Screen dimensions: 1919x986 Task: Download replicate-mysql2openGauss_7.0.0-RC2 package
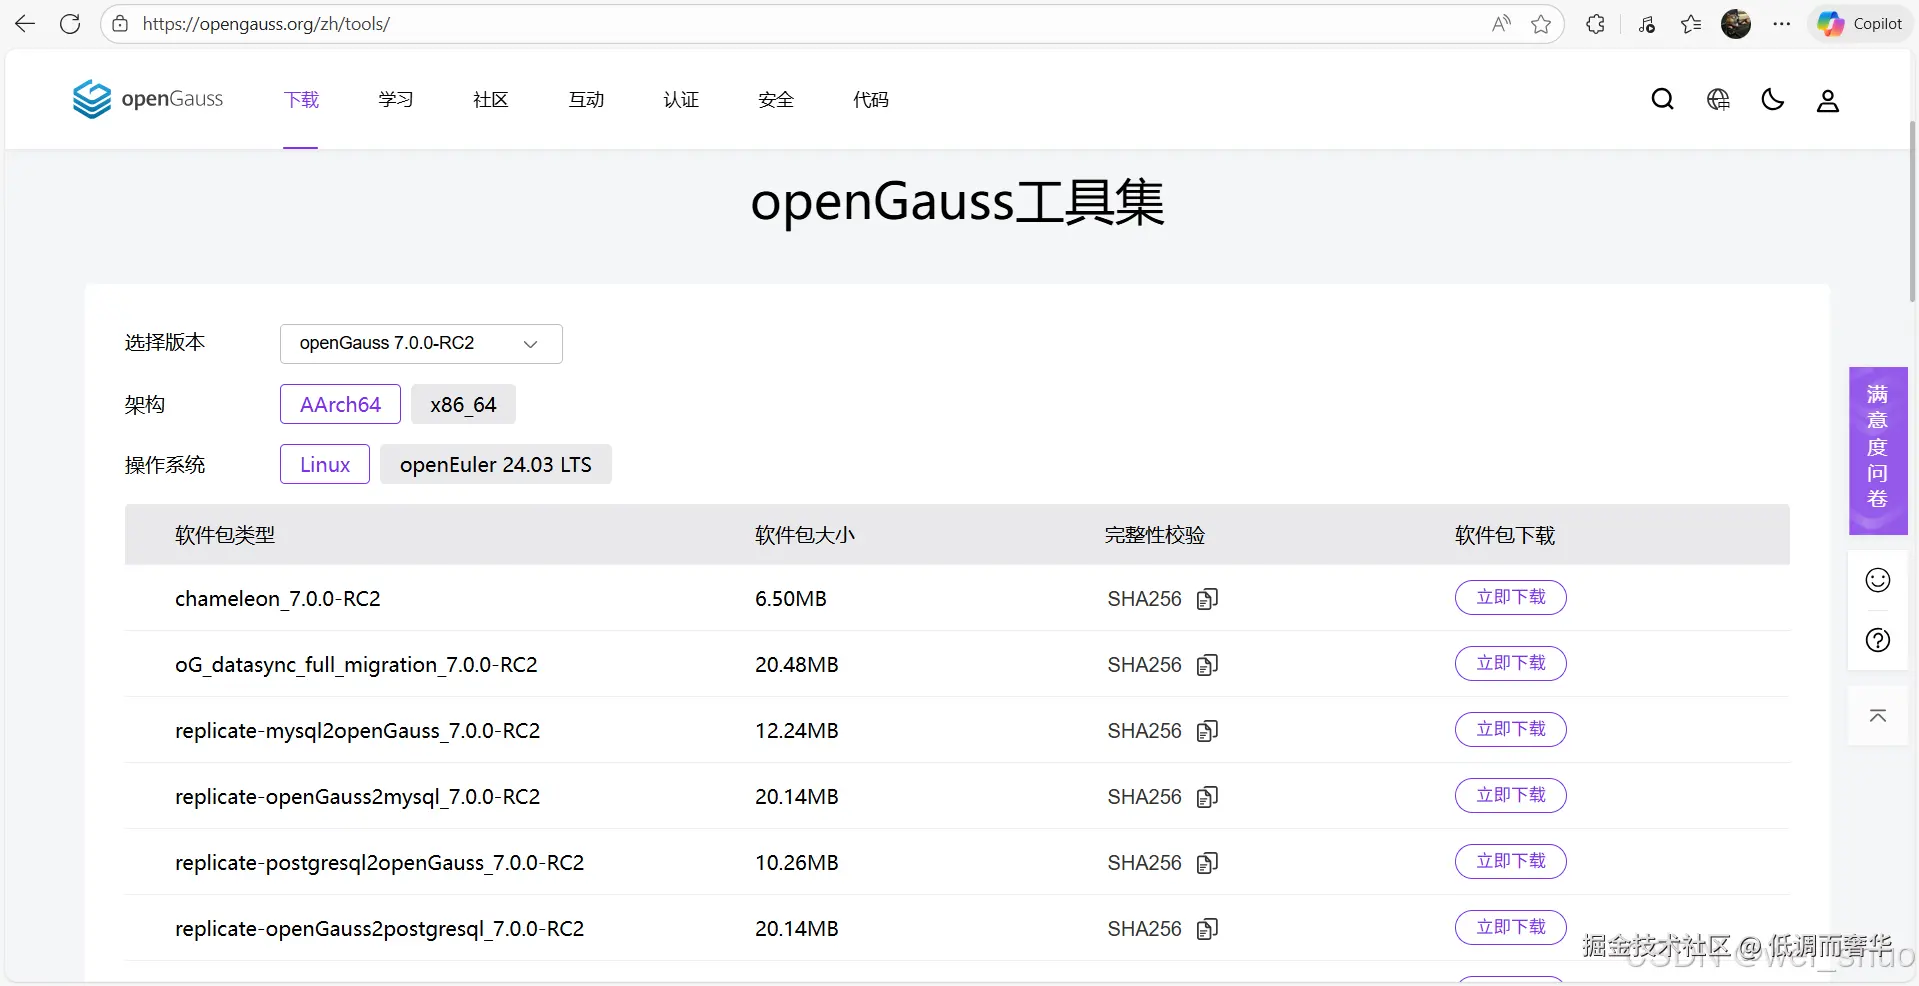tap(1510, 729)
